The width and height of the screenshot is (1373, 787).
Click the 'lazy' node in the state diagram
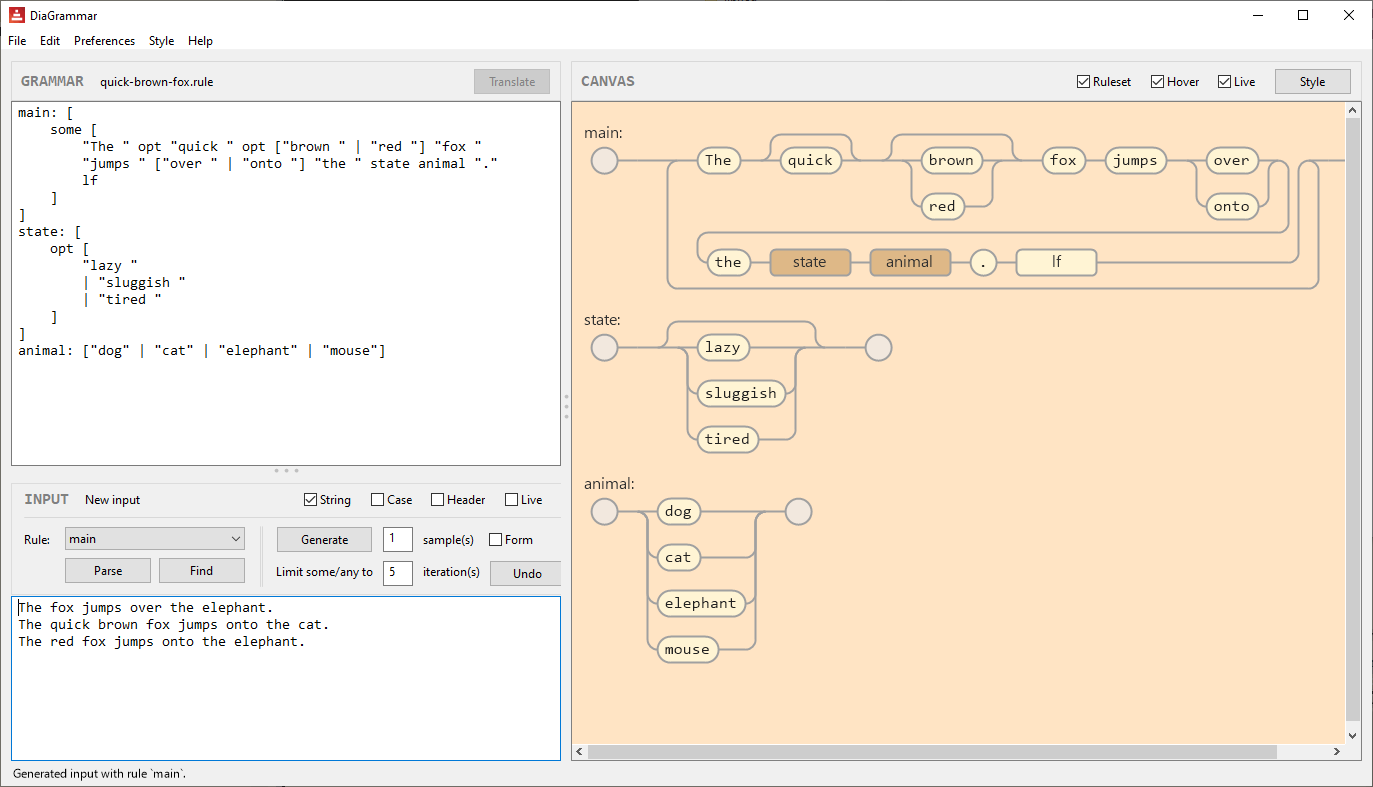point(723,347)
